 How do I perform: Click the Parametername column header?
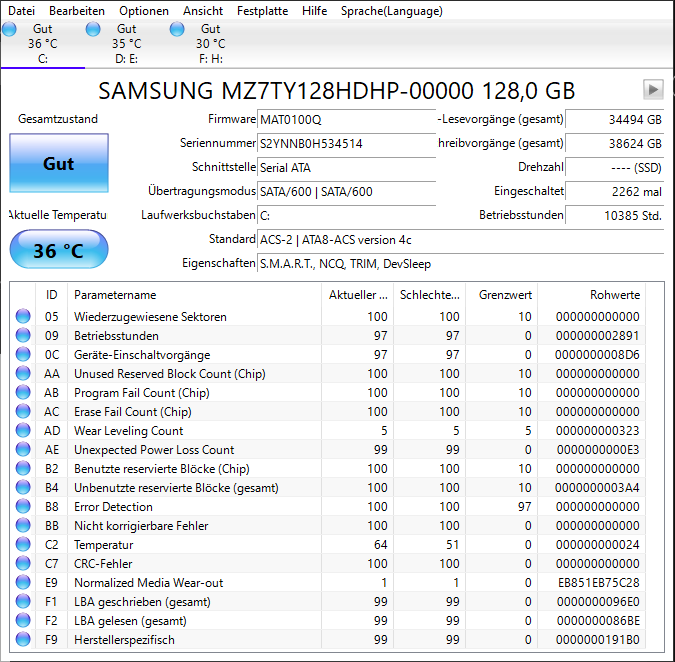[x=195, y=295]
